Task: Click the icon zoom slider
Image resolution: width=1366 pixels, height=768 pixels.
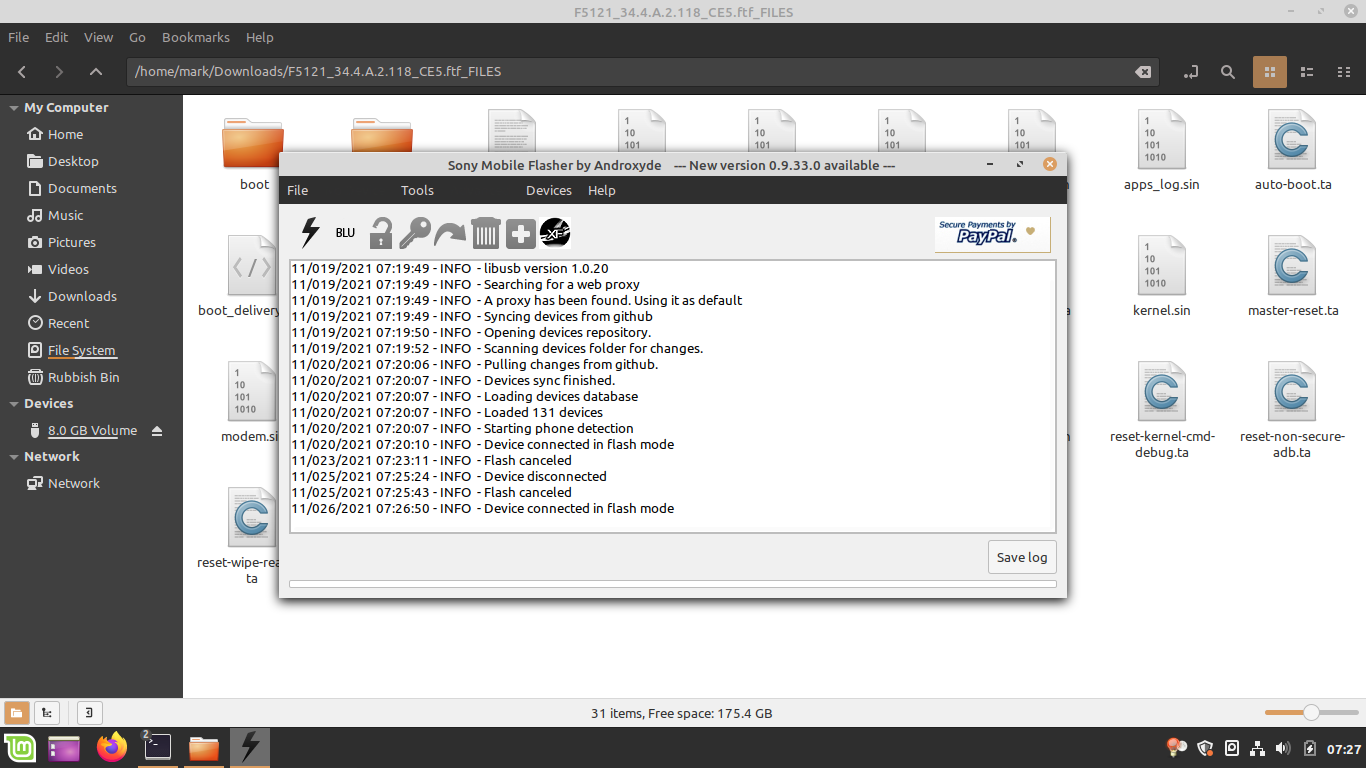Action: coord(1310,713)
